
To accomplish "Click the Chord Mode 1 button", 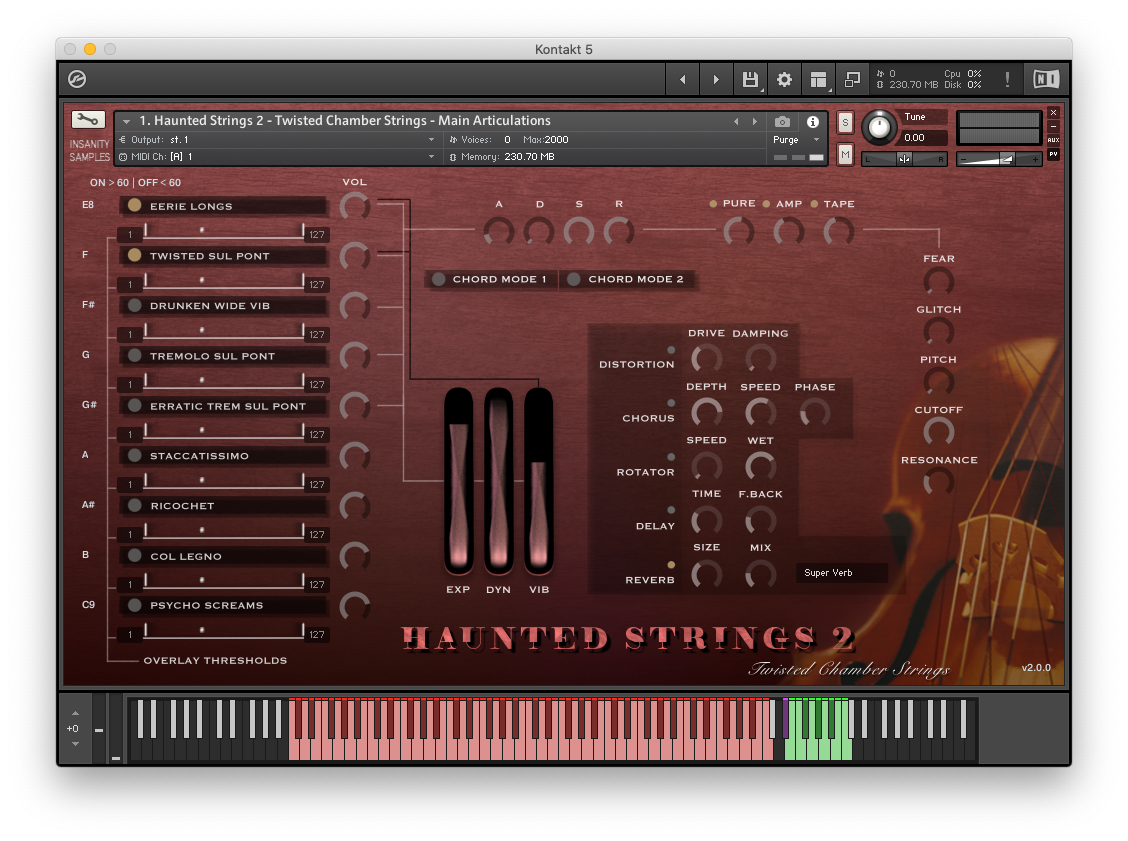I will [x=491, y=279].
